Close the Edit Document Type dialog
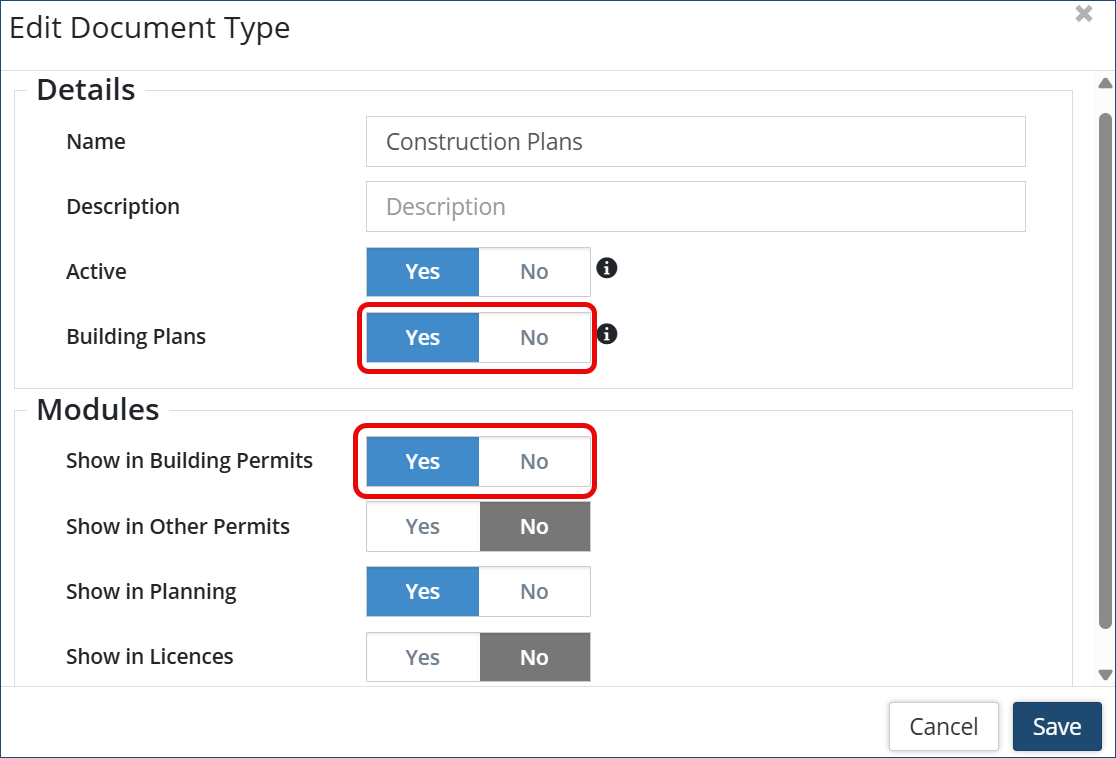 click(1084, 14)
